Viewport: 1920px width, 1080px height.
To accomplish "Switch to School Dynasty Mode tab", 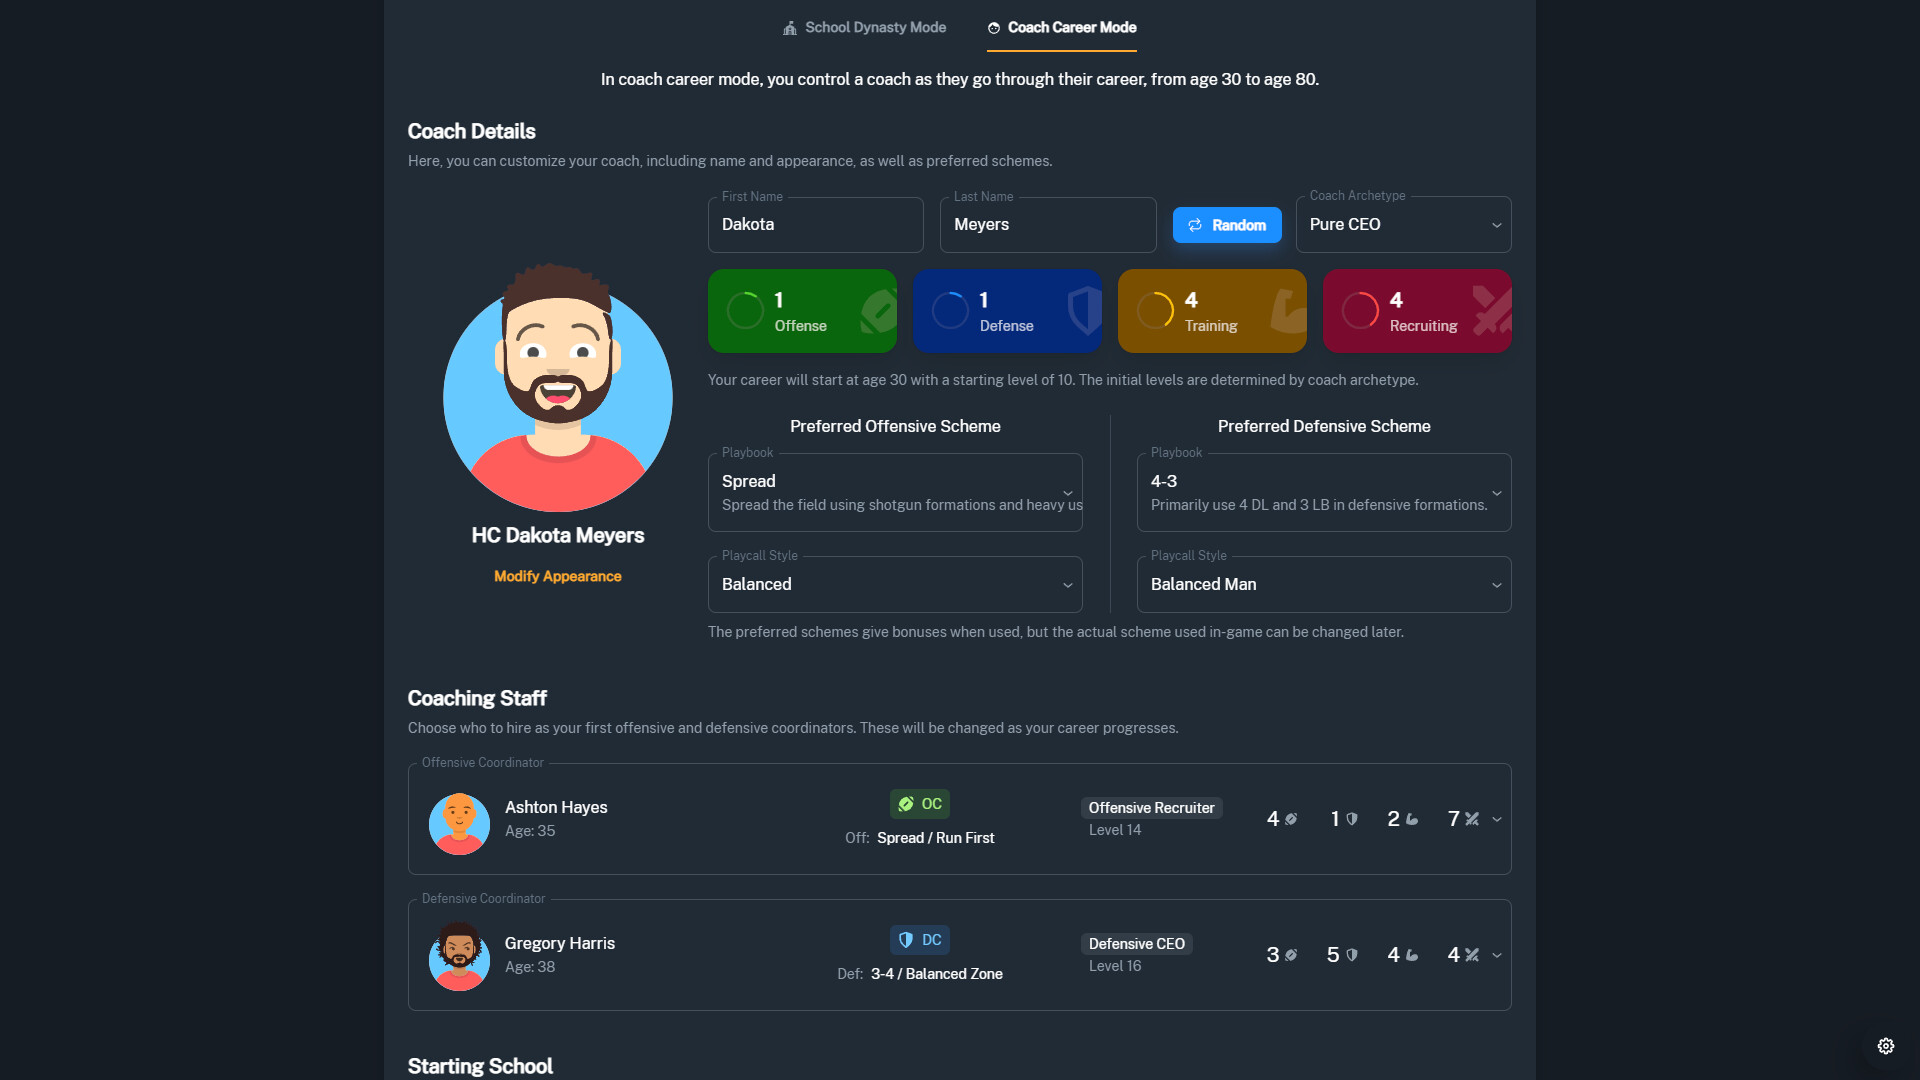I will click(x=864, y=28).
